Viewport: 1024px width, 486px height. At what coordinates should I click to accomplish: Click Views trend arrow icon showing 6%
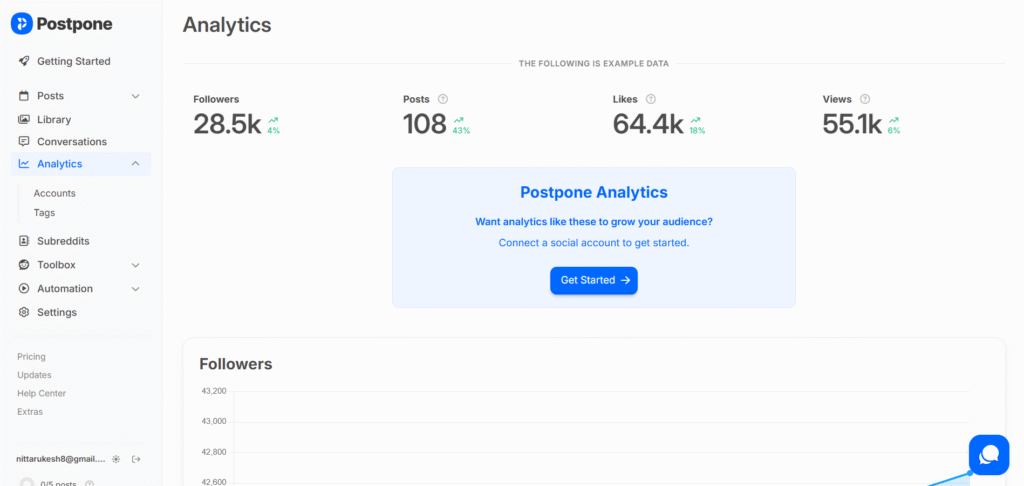point(893,120)
